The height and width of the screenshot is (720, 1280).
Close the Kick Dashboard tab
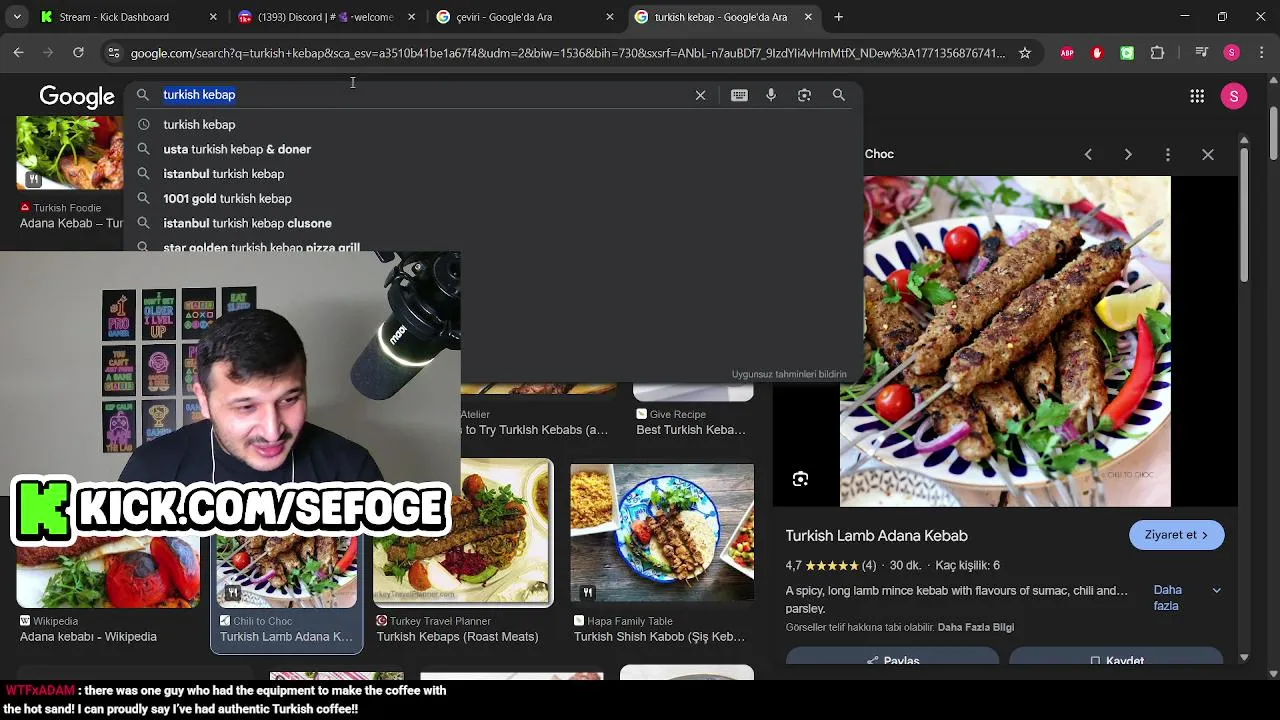tap(213, 17)
